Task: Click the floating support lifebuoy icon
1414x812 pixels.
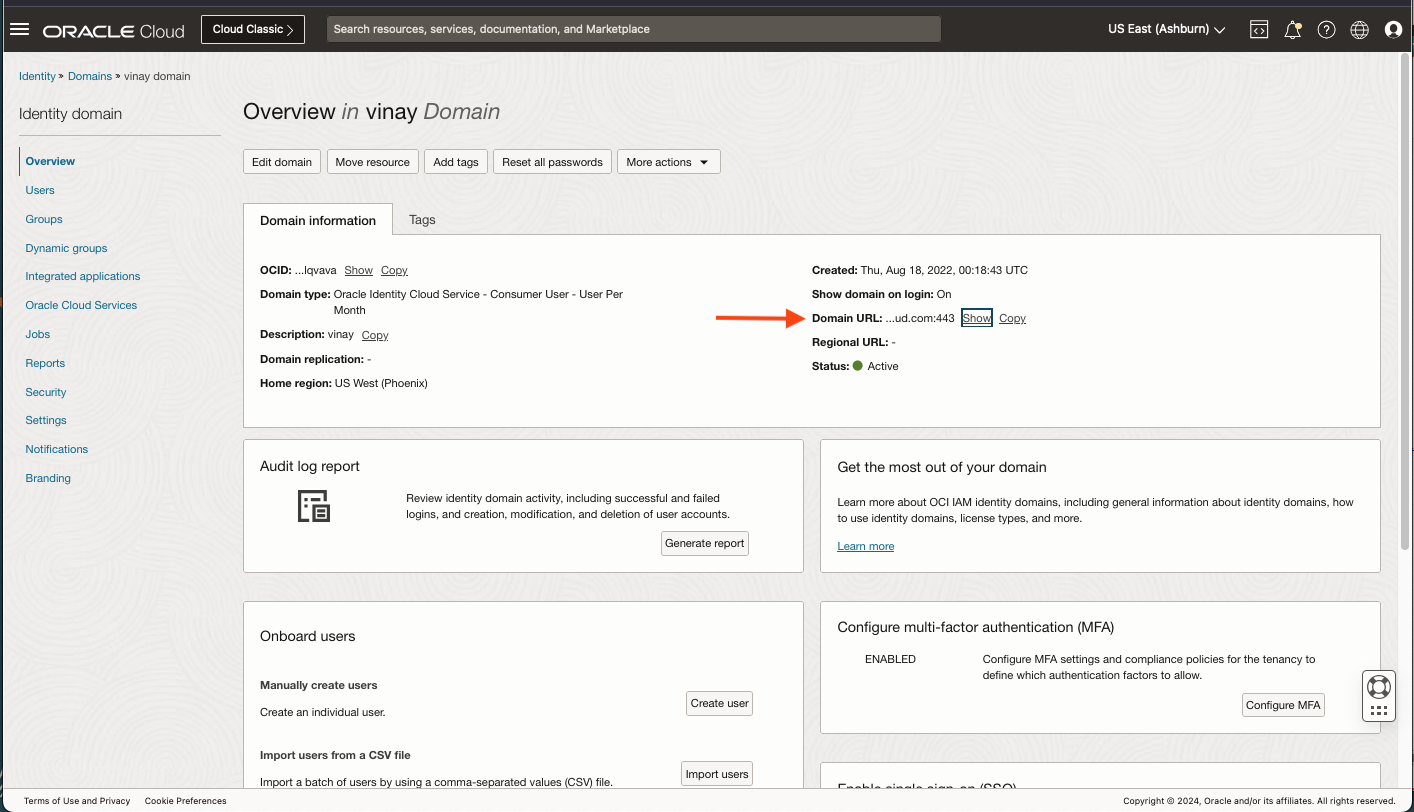Action: coord(1379,687)
